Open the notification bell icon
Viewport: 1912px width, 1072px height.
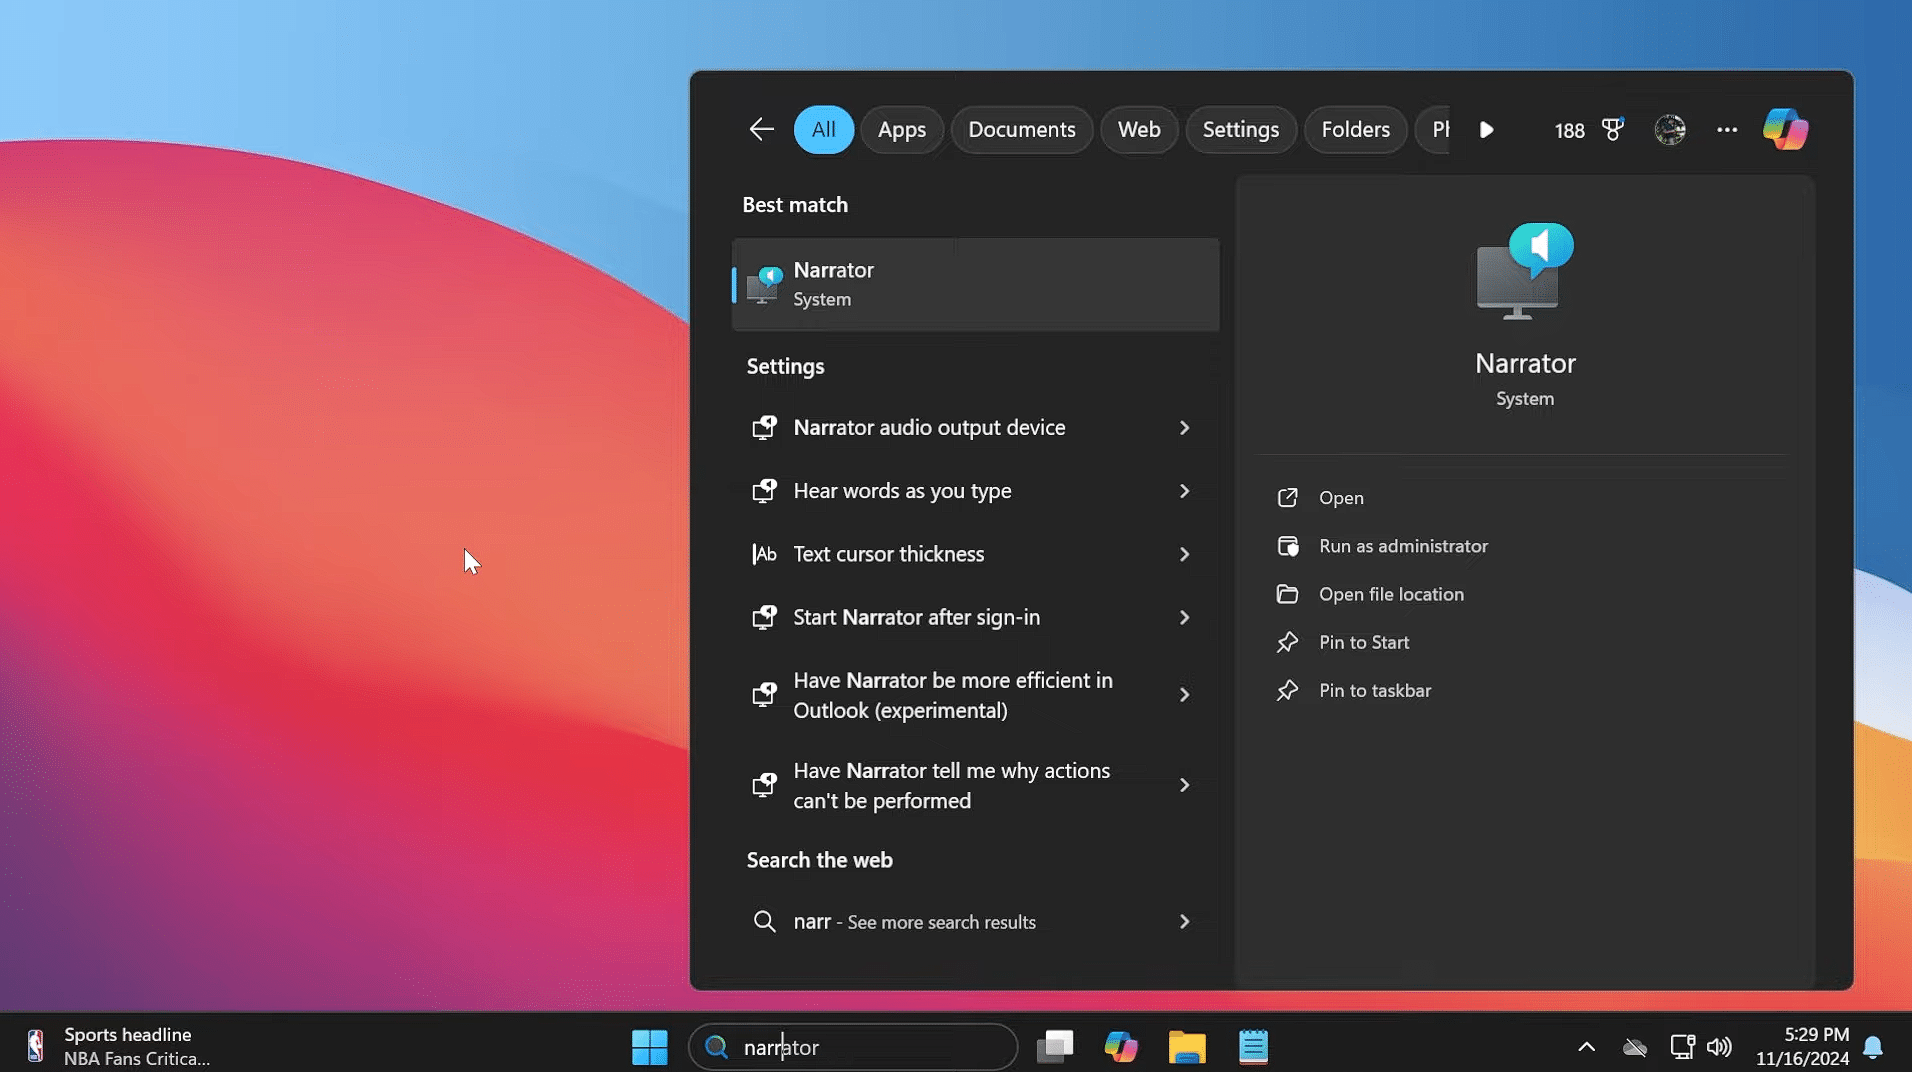tap(1873, 1047)
